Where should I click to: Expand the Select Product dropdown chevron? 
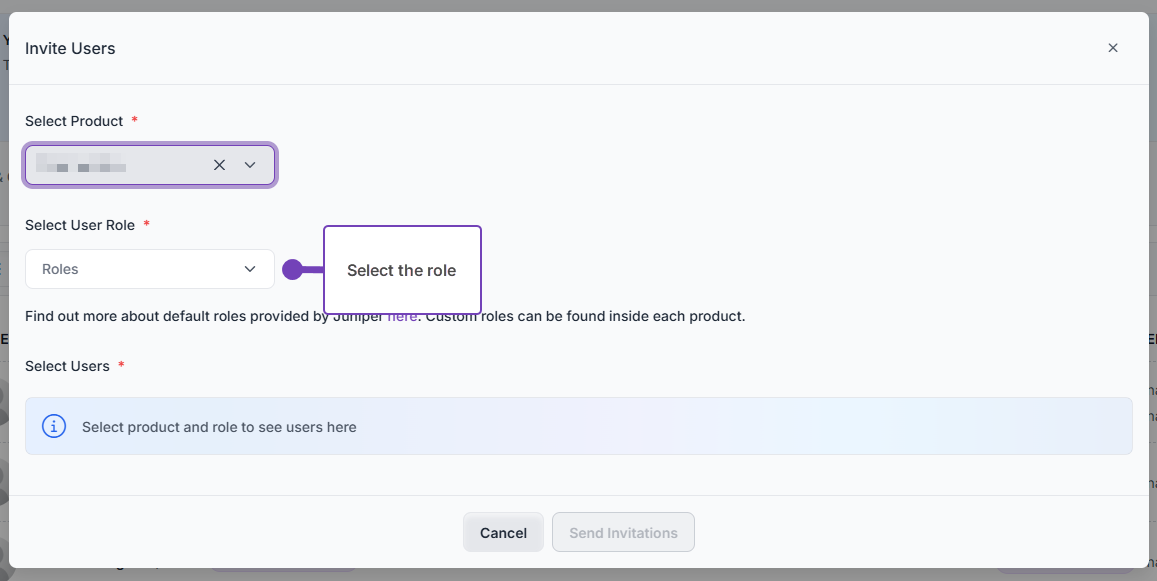[250, 165]
